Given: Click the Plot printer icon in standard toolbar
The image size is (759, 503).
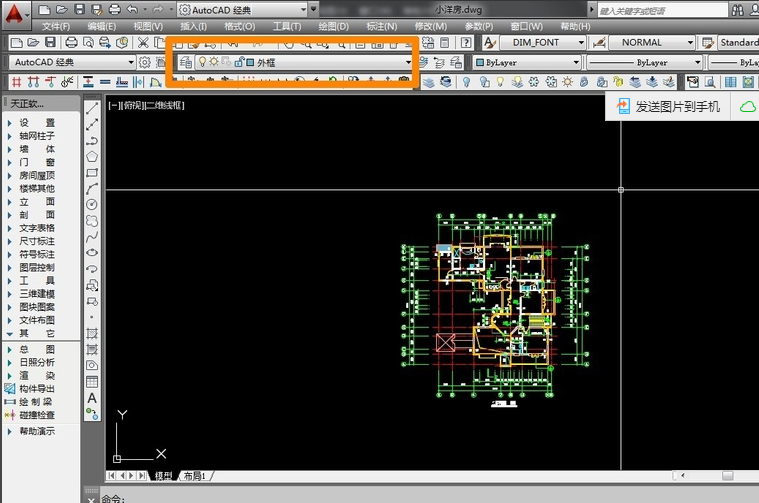Looking at the screenshot, I should tap(71, 43).
